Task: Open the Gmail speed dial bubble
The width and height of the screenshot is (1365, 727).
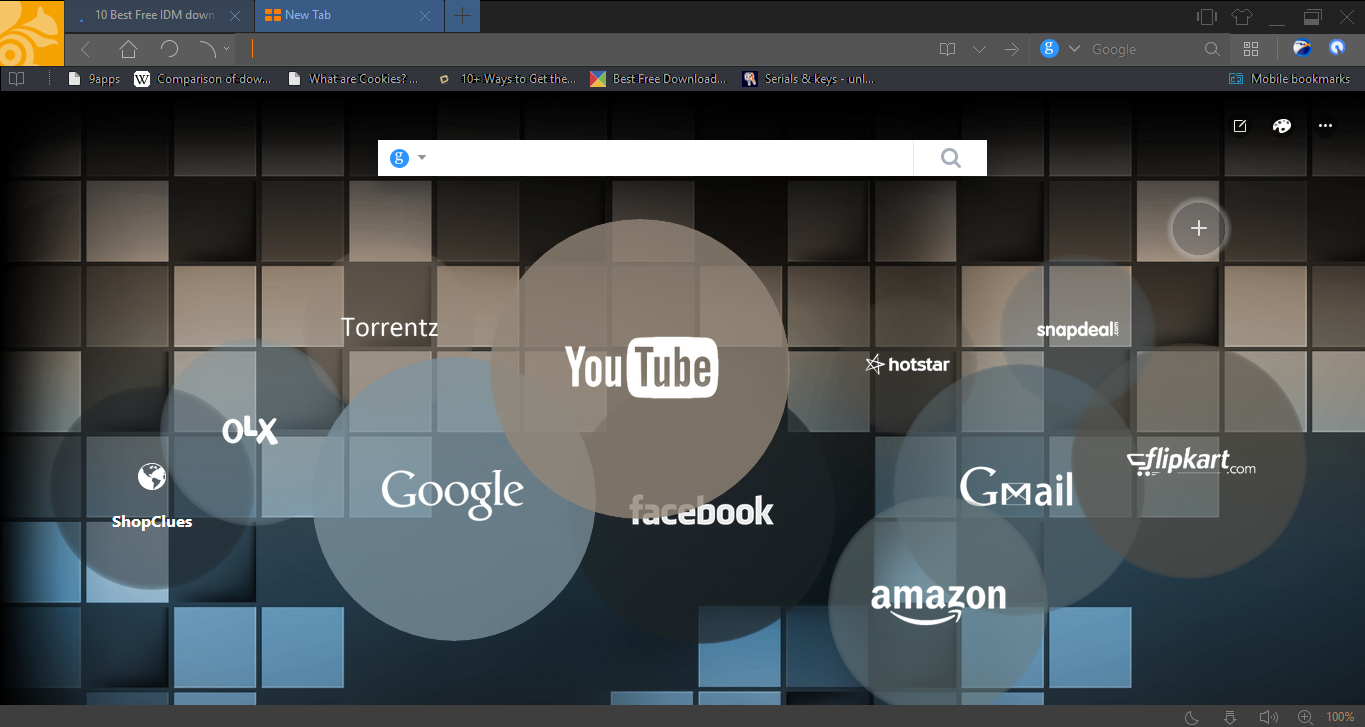Action: click(1017, 489)
